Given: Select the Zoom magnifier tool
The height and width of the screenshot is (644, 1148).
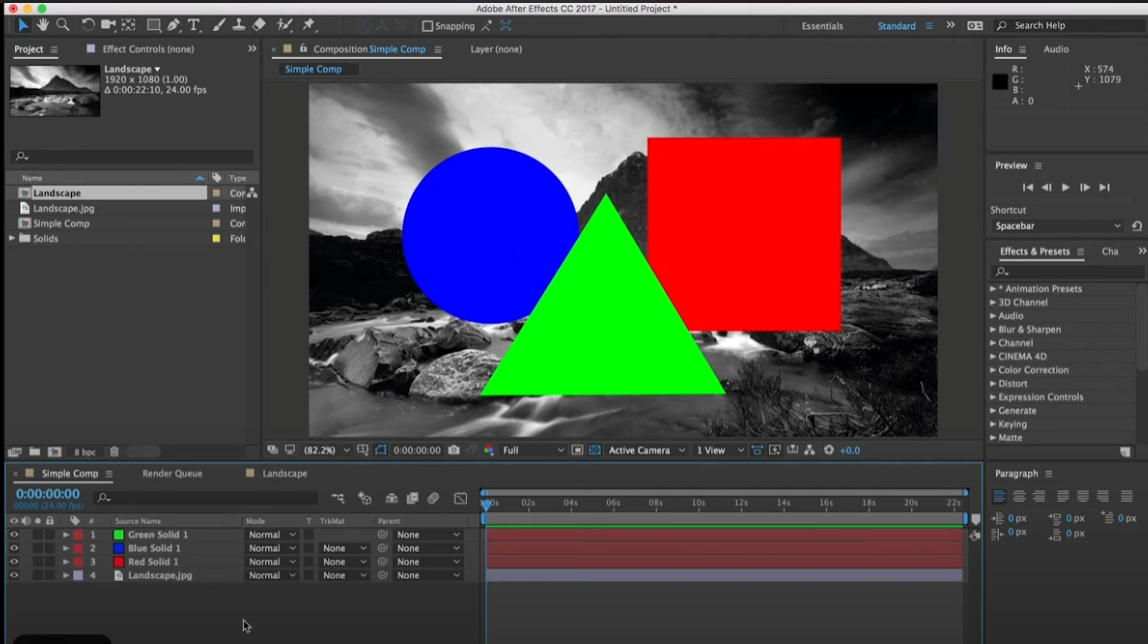Looking at the screenshot, I should (63, 25).
